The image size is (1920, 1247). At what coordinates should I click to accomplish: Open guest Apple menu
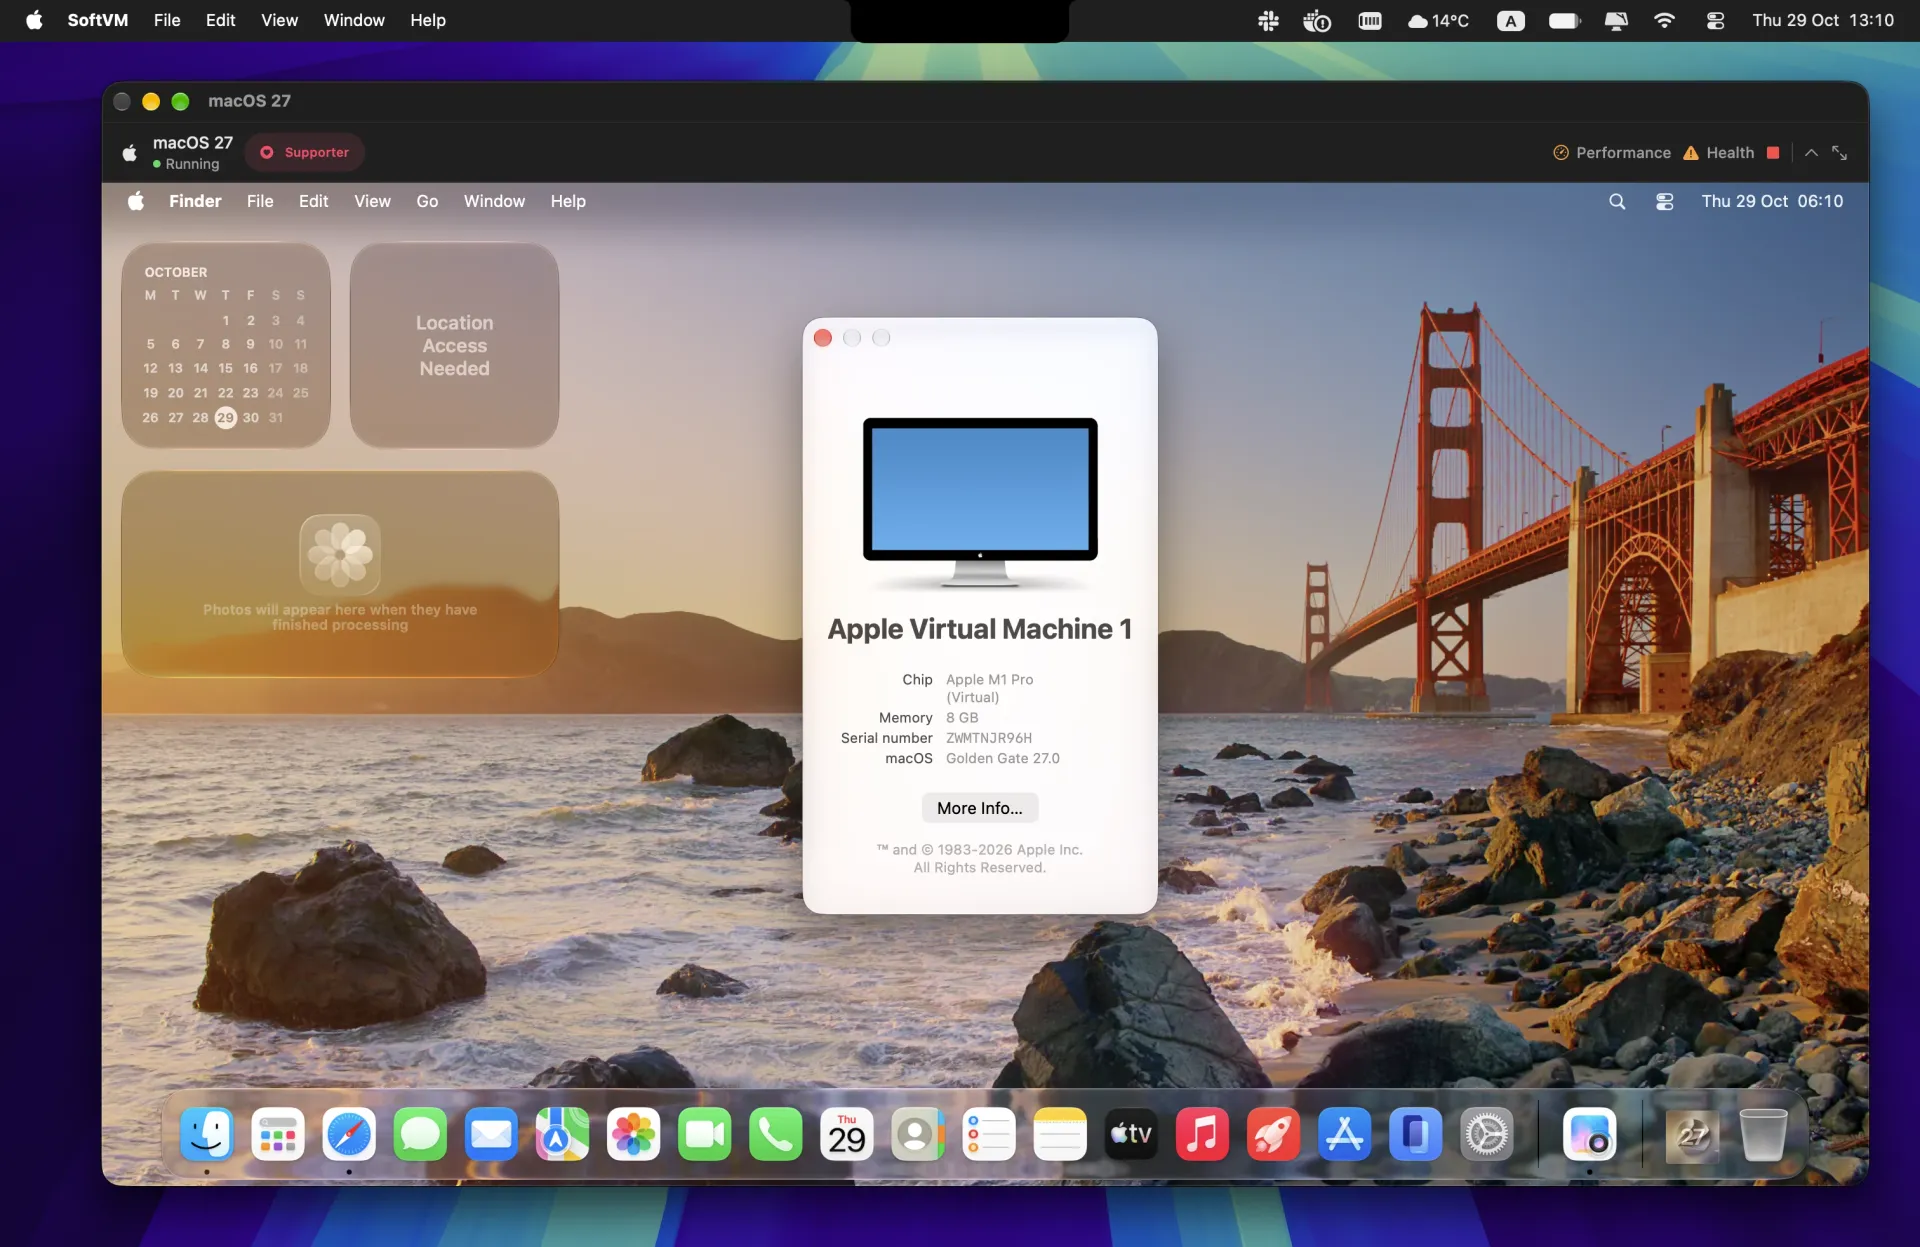tap(136, 201)
